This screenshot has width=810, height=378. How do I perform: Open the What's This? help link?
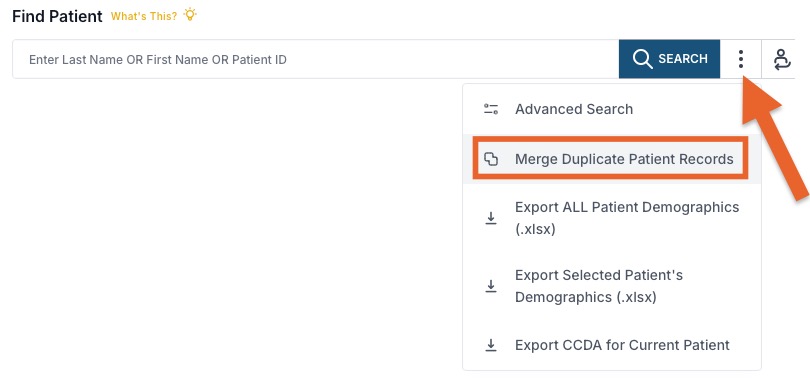[x=144, y=16]
